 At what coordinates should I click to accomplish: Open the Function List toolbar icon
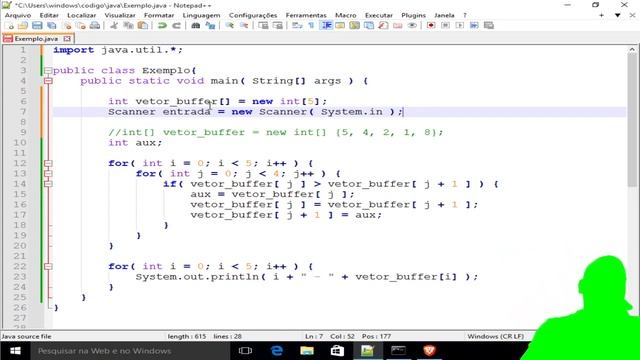[383, 26]
